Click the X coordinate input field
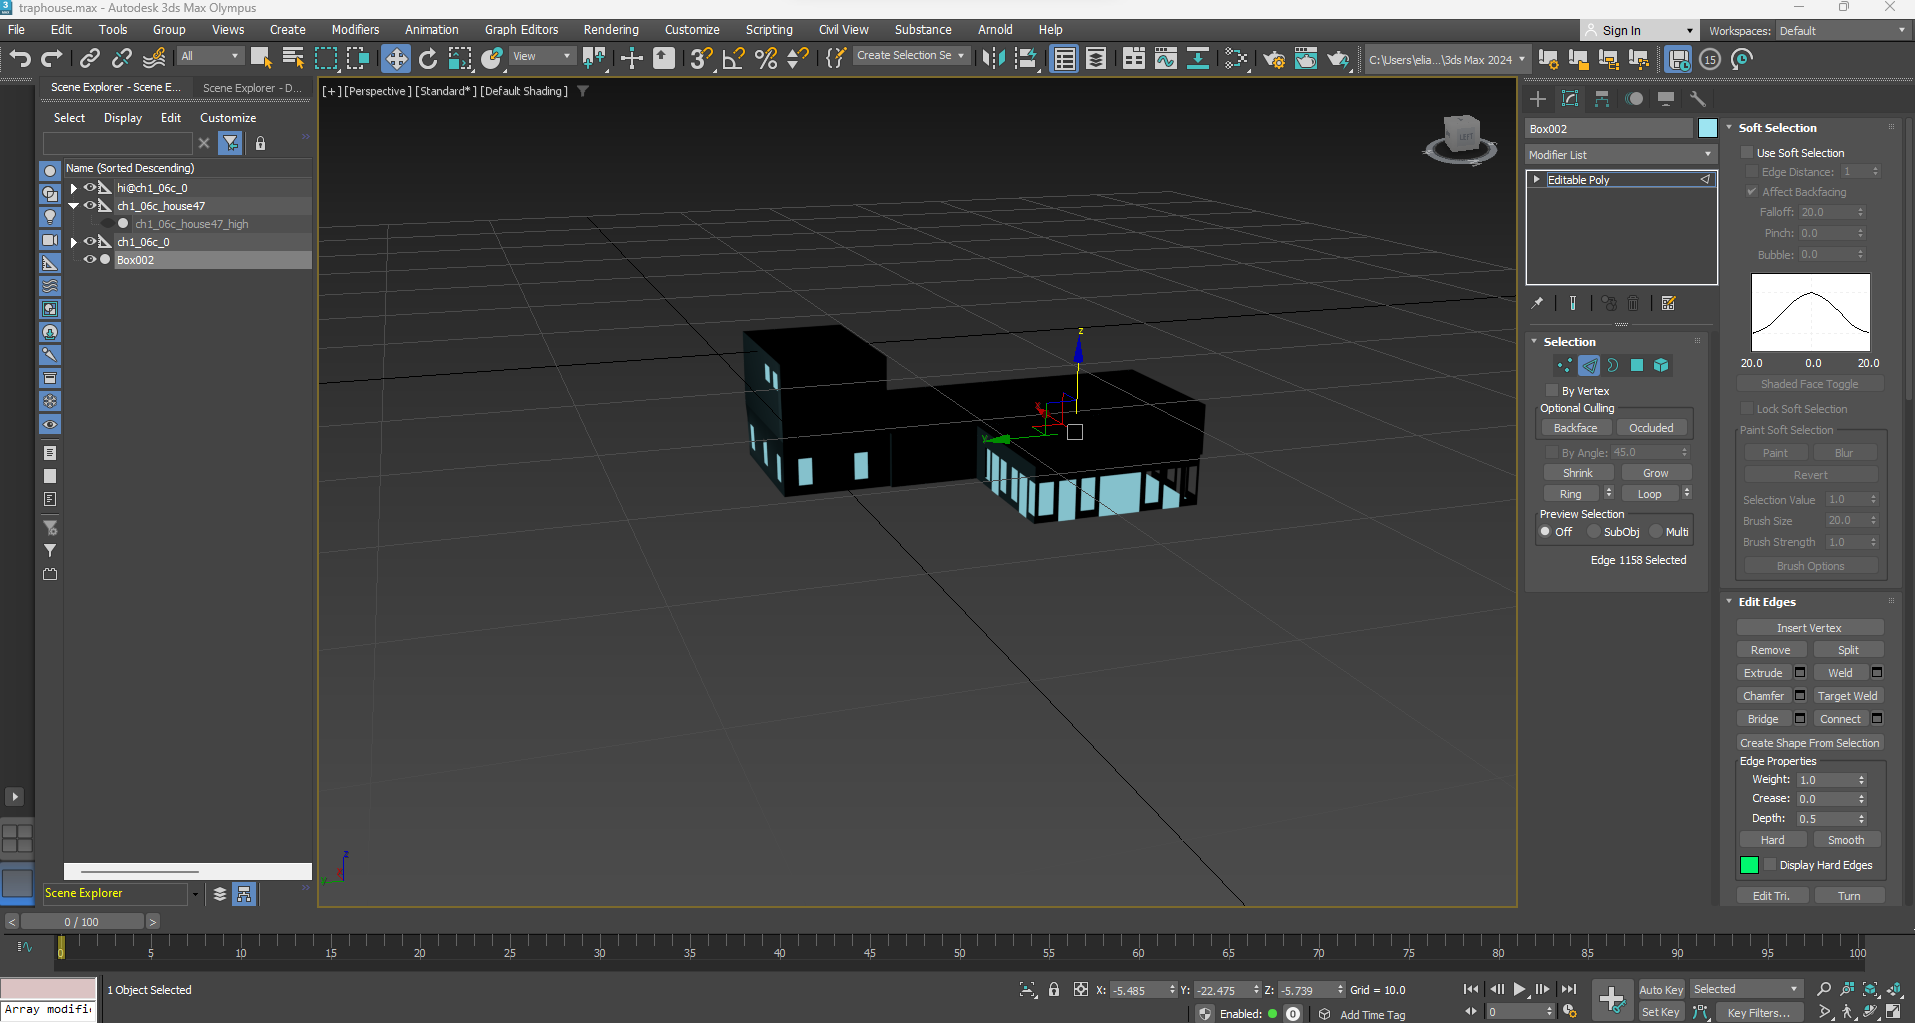 [x=1140, y=989]
